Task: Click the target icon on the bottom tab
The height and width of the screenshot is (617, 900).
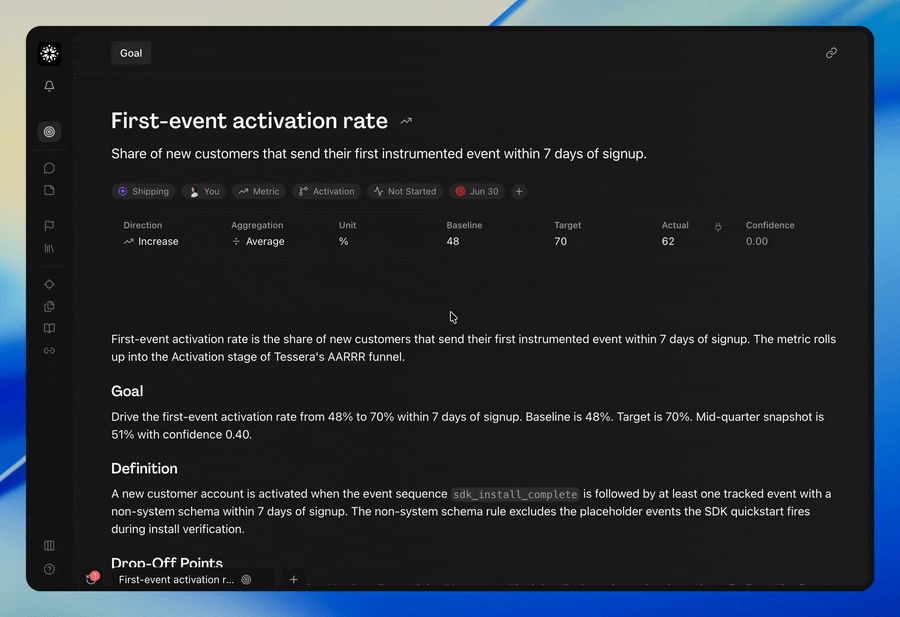Action: (246, 580)
